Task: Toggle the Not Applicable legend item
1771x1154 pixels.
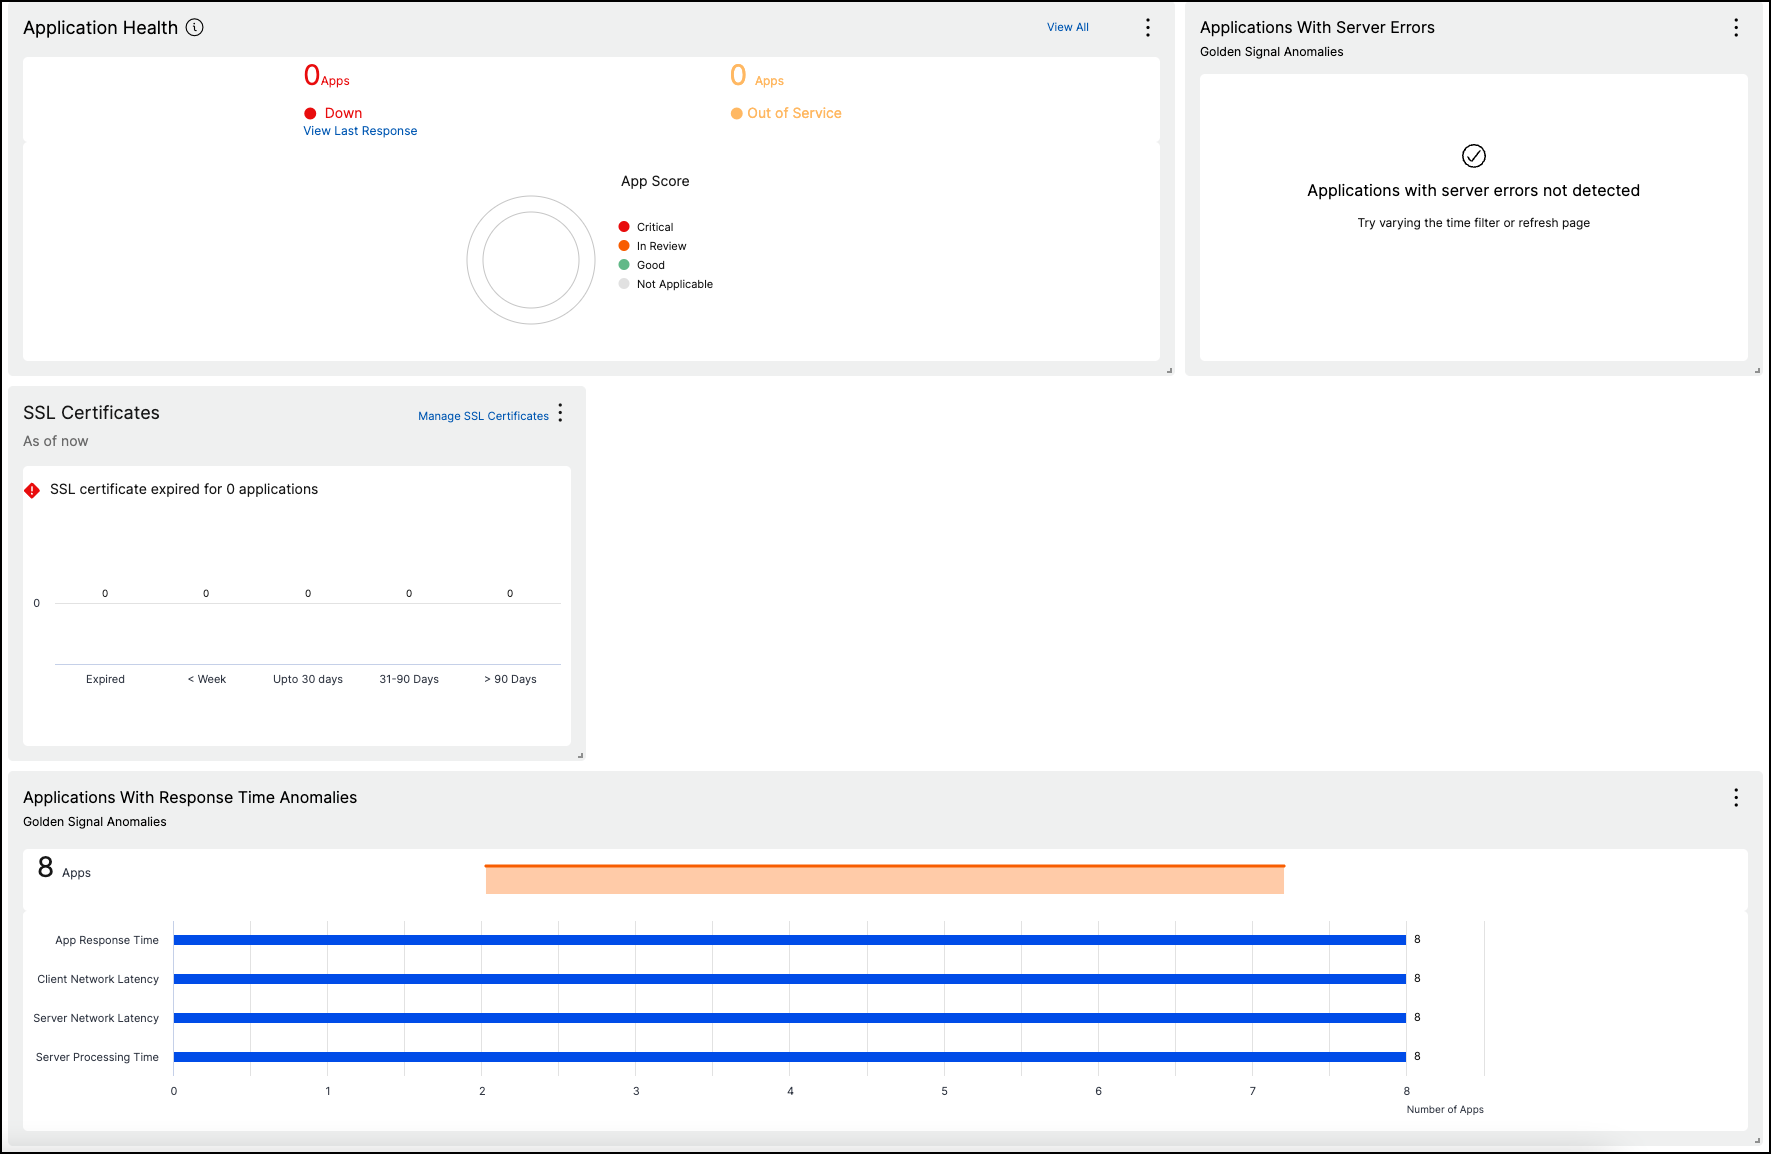Action: click(666, 284)
